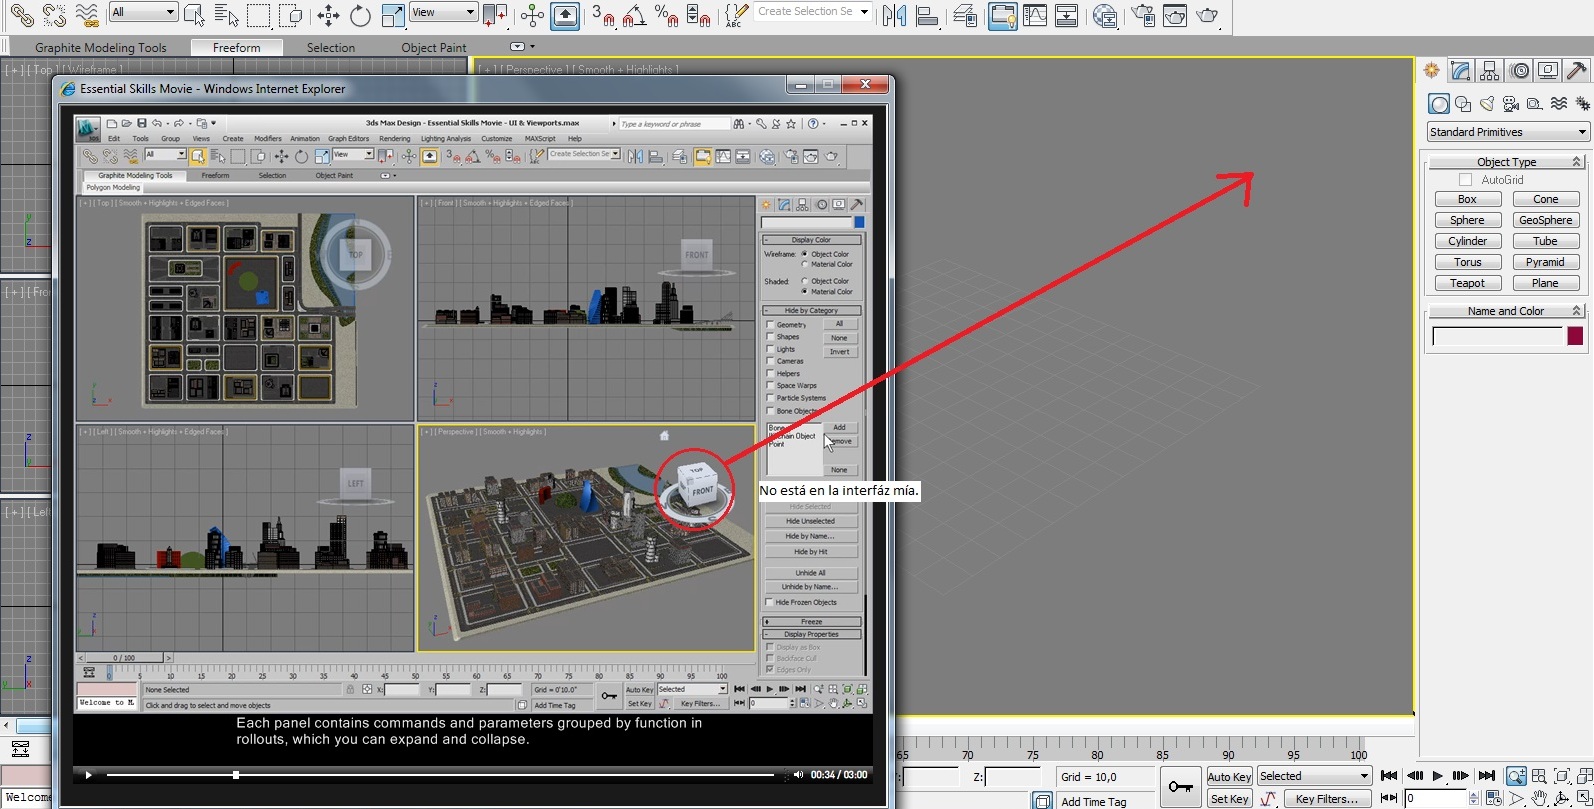This screenshot has width=1594, height=809.
Task: Click the Render Production teapot icon
Action: 1208,15
